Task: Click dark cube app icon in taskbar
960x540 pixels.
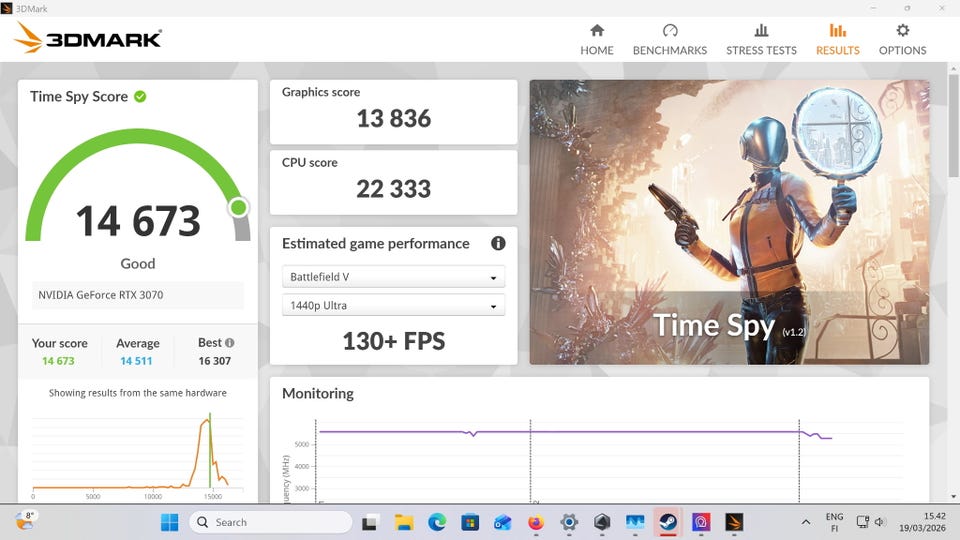Action: point(602,522)
